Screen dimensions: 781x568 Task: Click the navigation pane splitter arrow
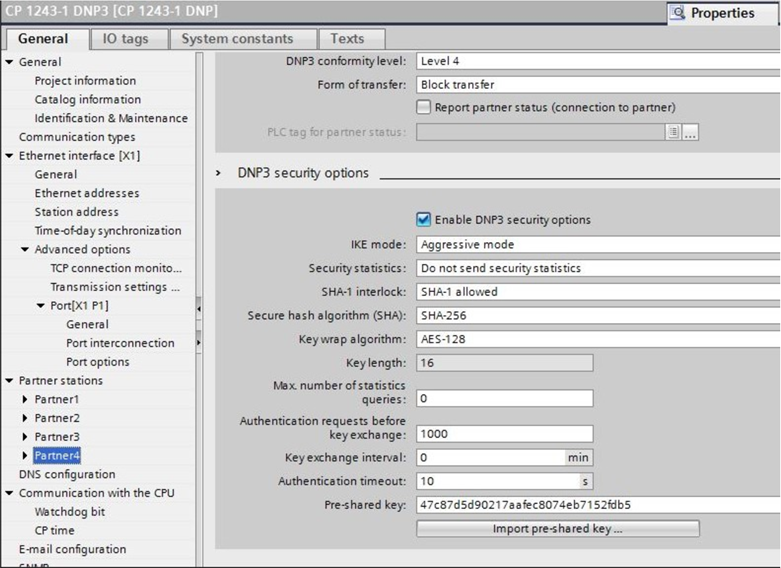pyautogui.click(x=198, y=309)
